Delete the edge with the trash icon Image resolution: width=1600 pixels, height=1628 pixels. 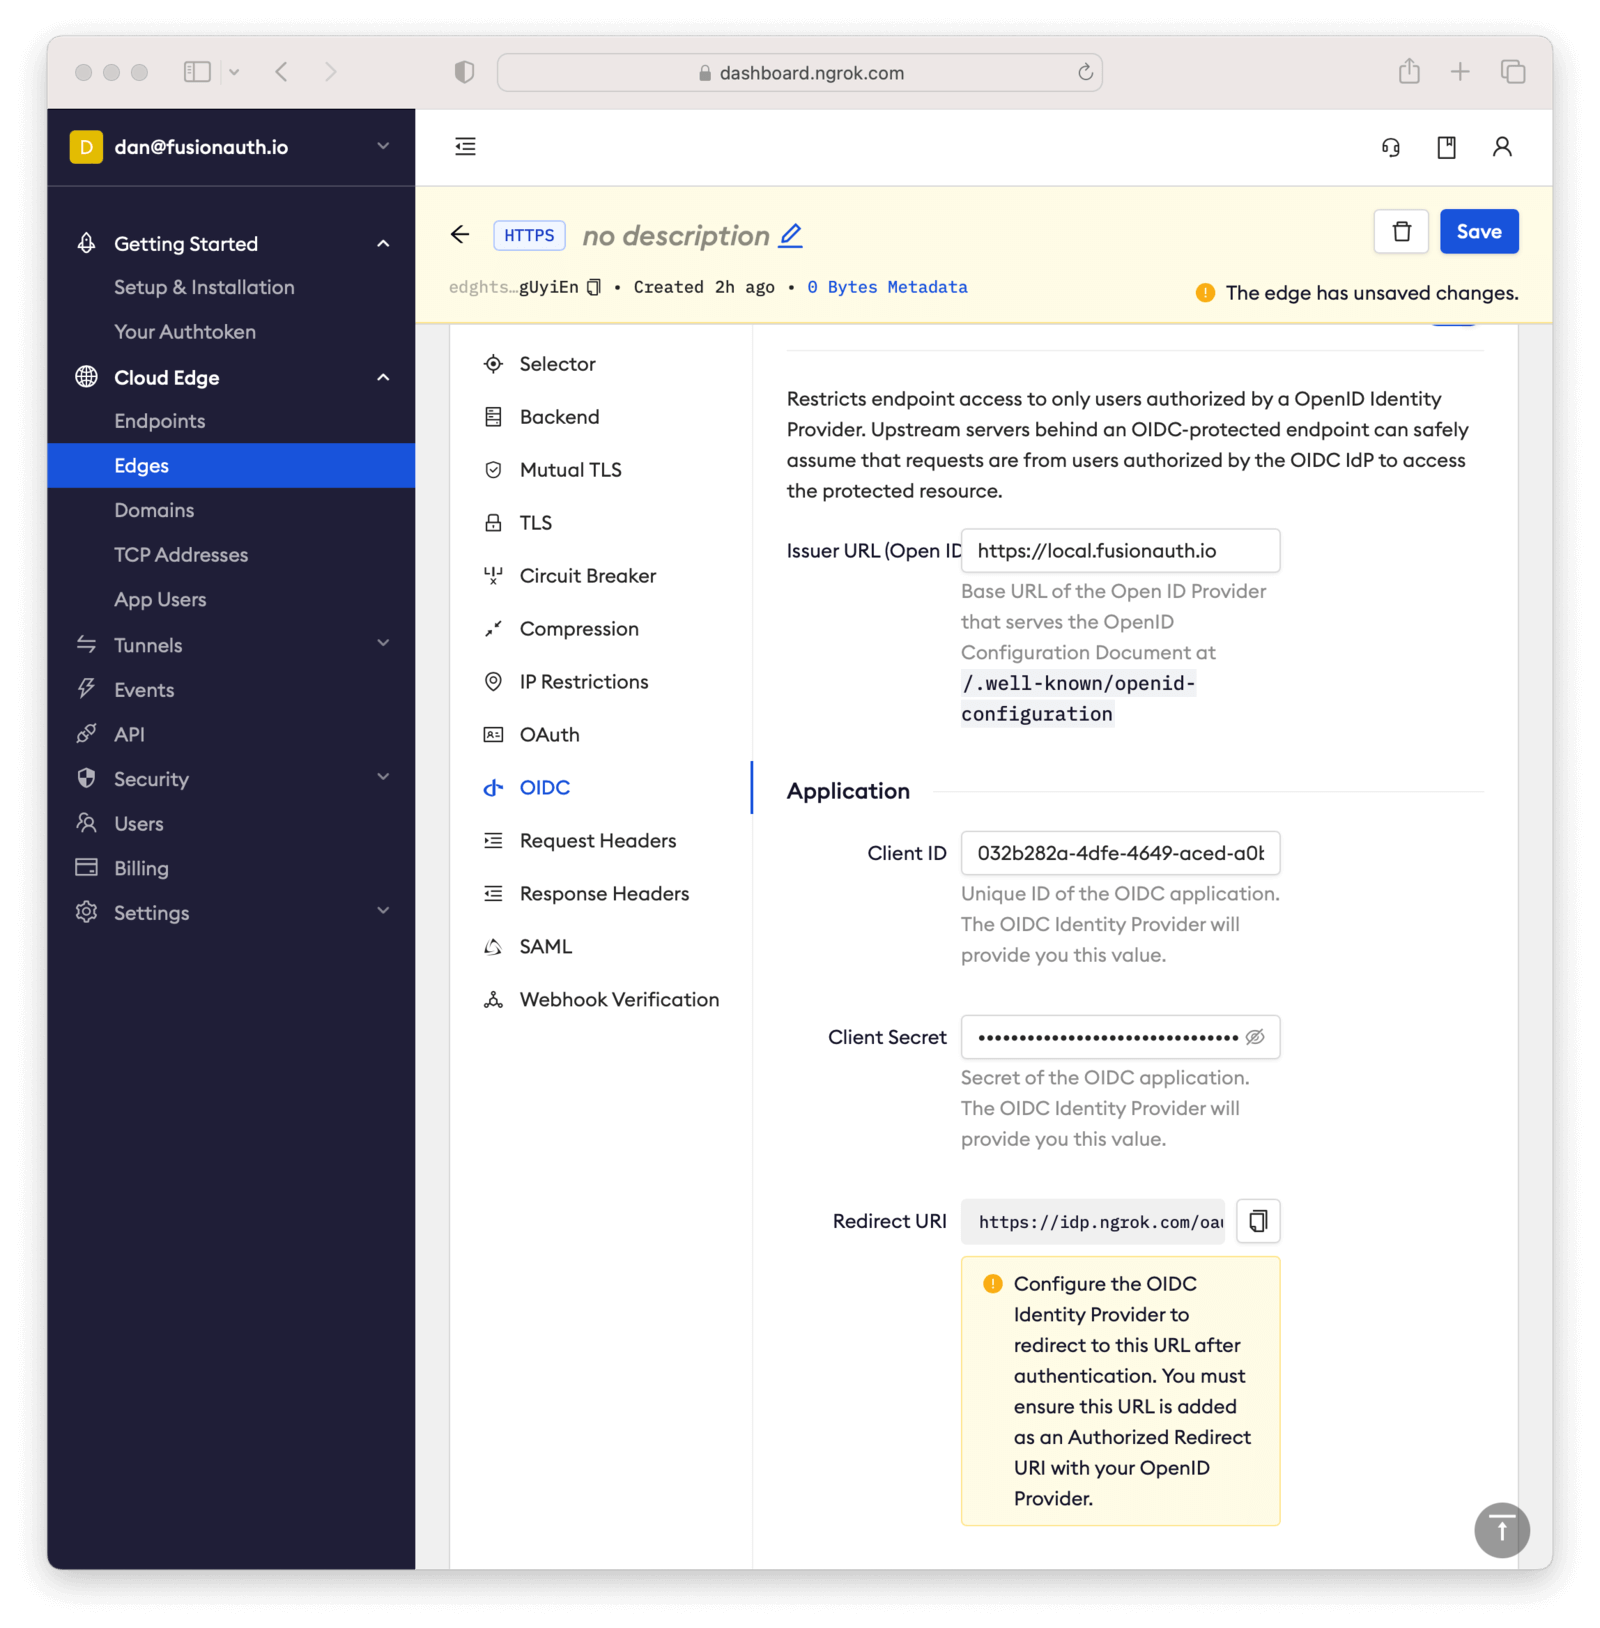tap(1402, 232)
